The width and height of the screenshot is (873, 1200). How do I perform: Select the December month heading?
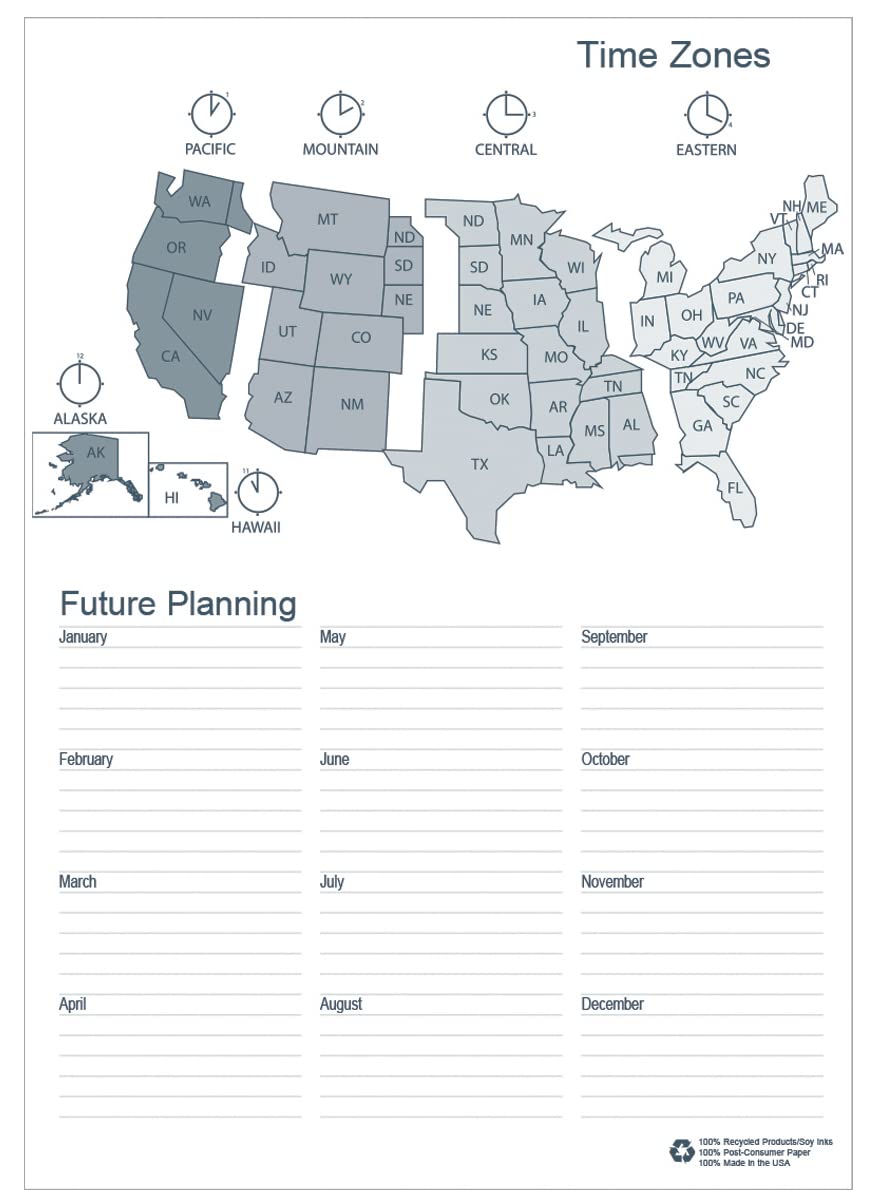click(x=612, y=1004)
